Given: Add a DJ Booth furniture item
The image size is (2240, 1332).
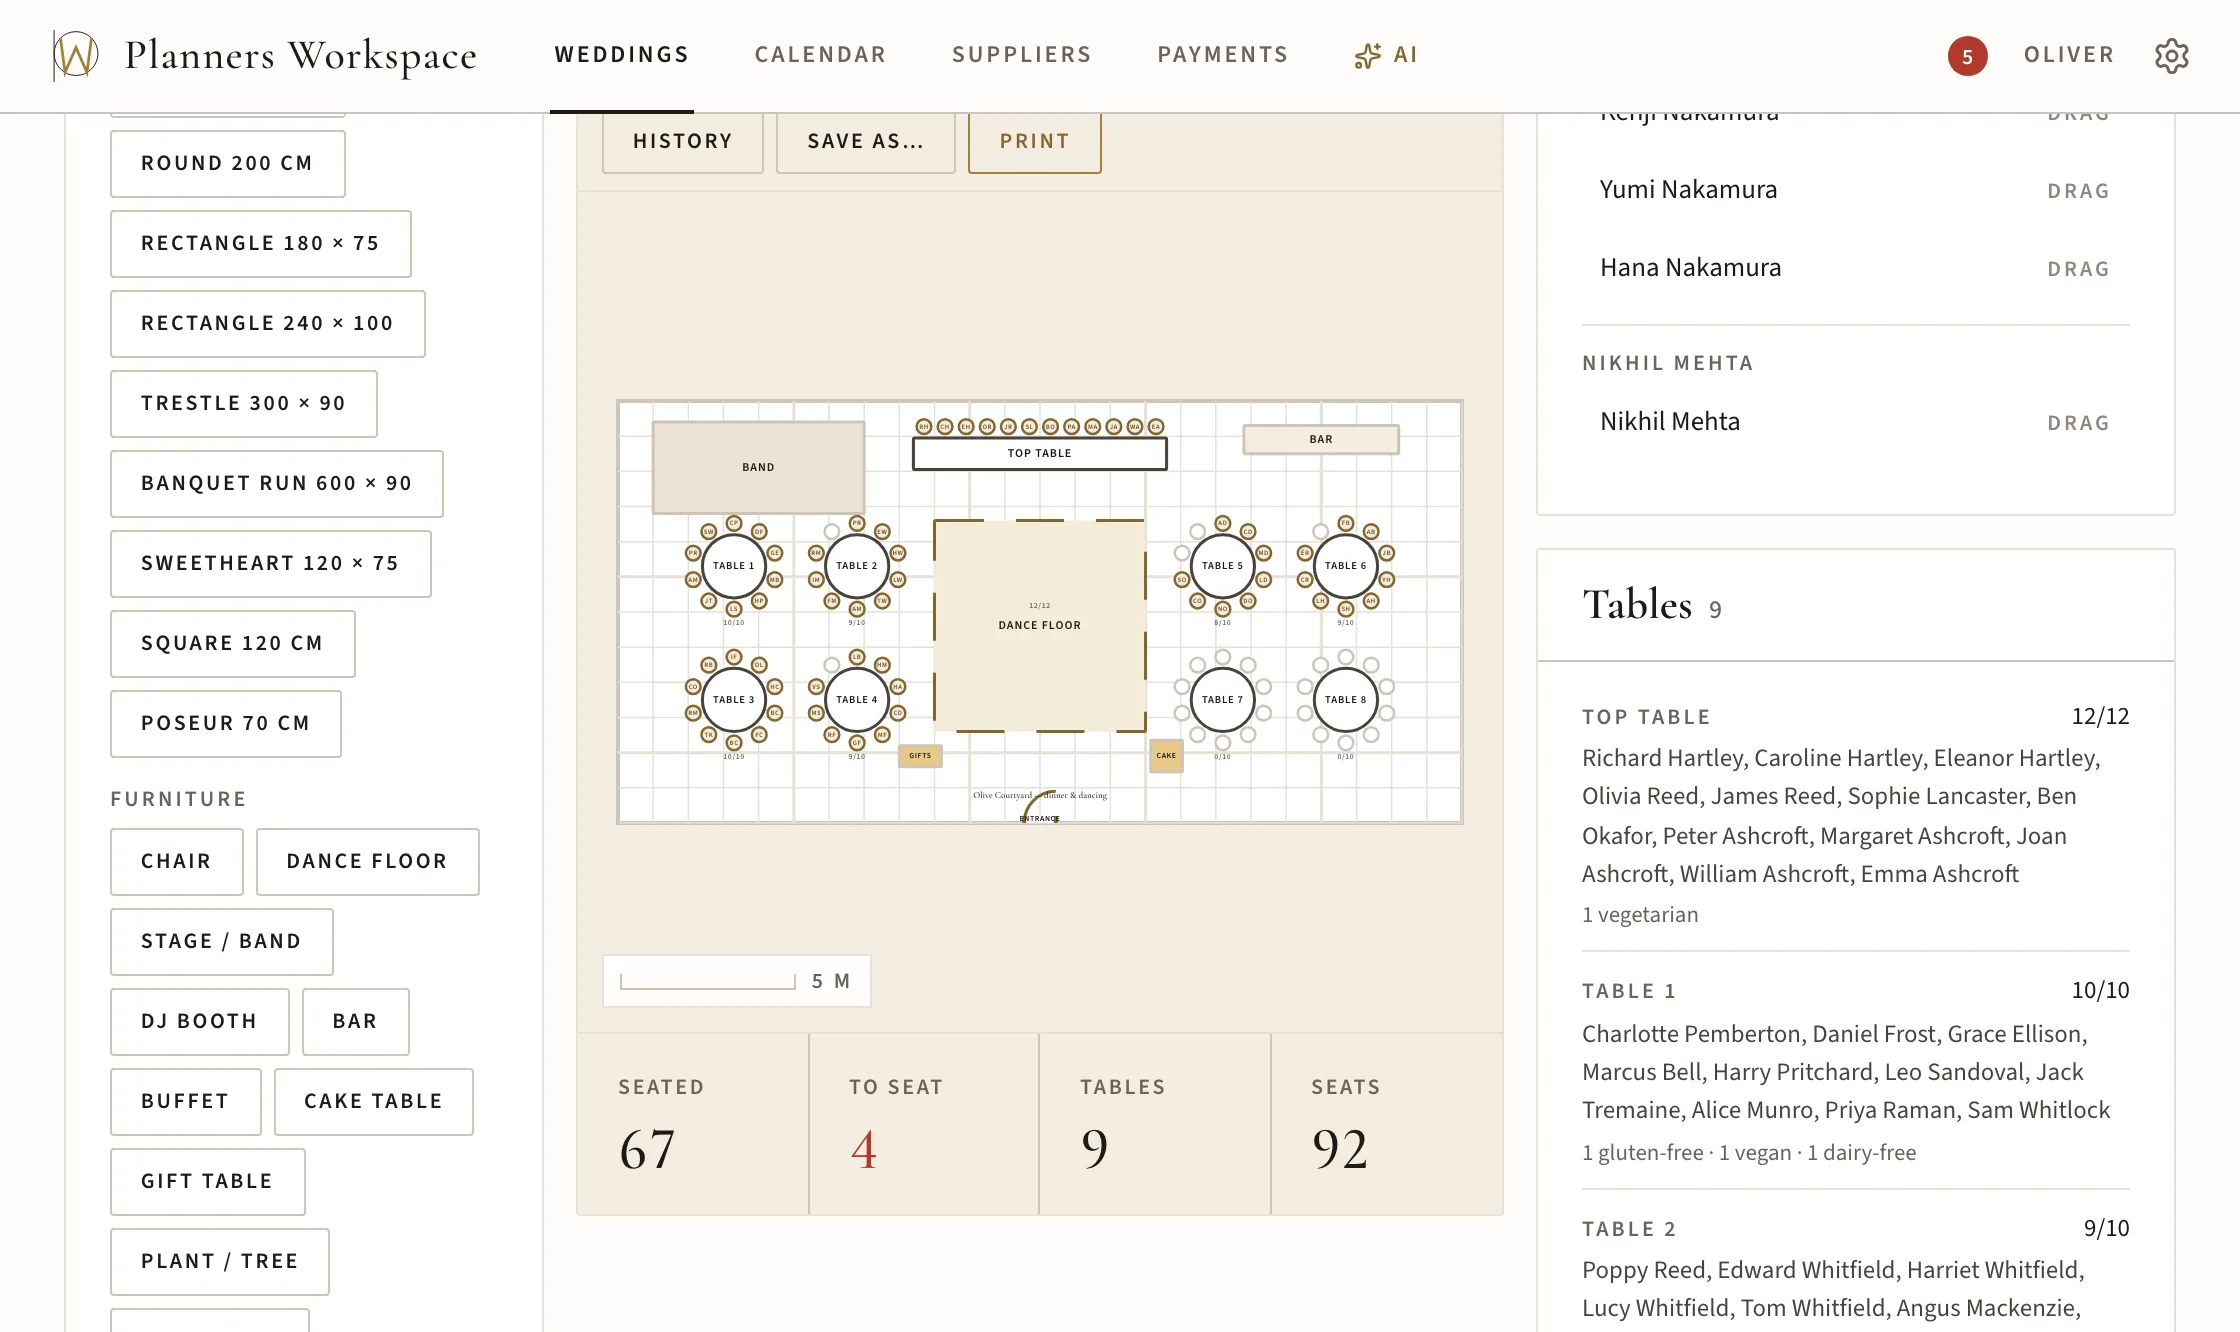Looking at the screenshot, I should 200,1022.
